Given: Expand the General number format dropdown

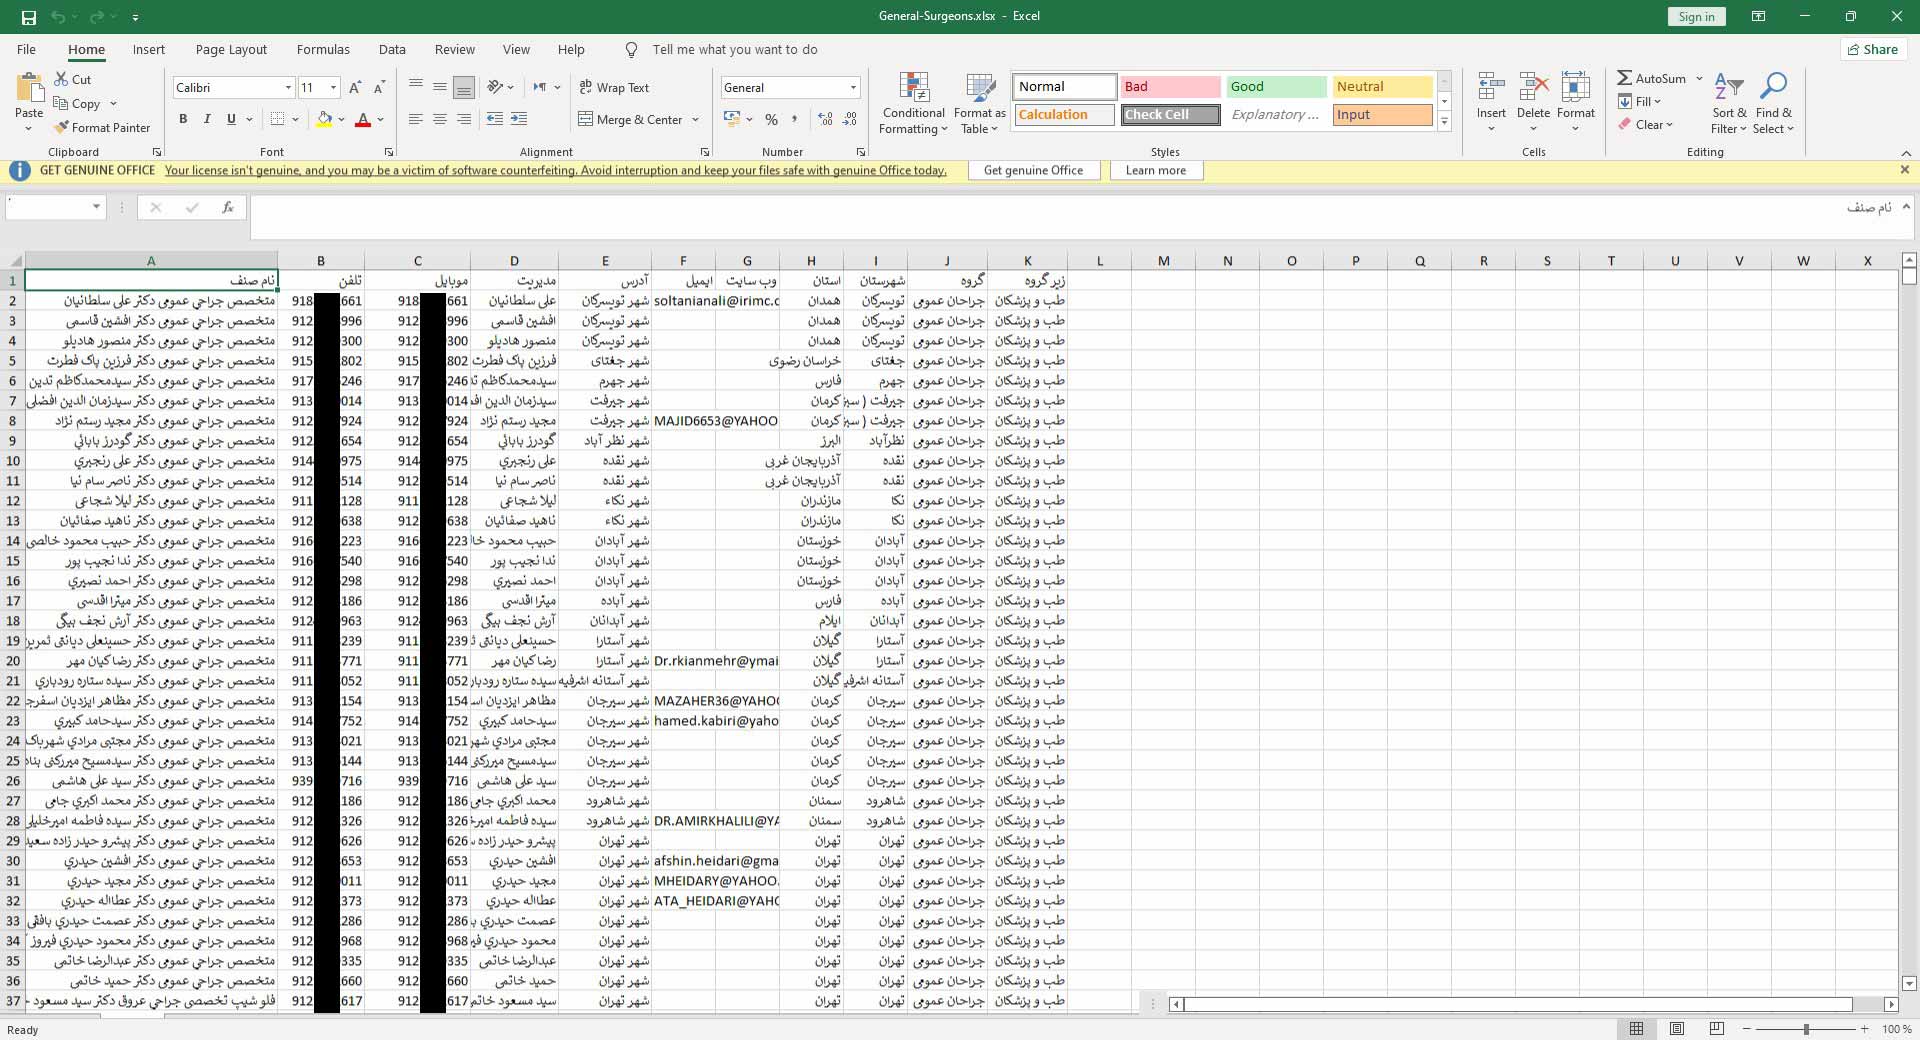Looking at the screenshot, I should (x=853, y=88).
